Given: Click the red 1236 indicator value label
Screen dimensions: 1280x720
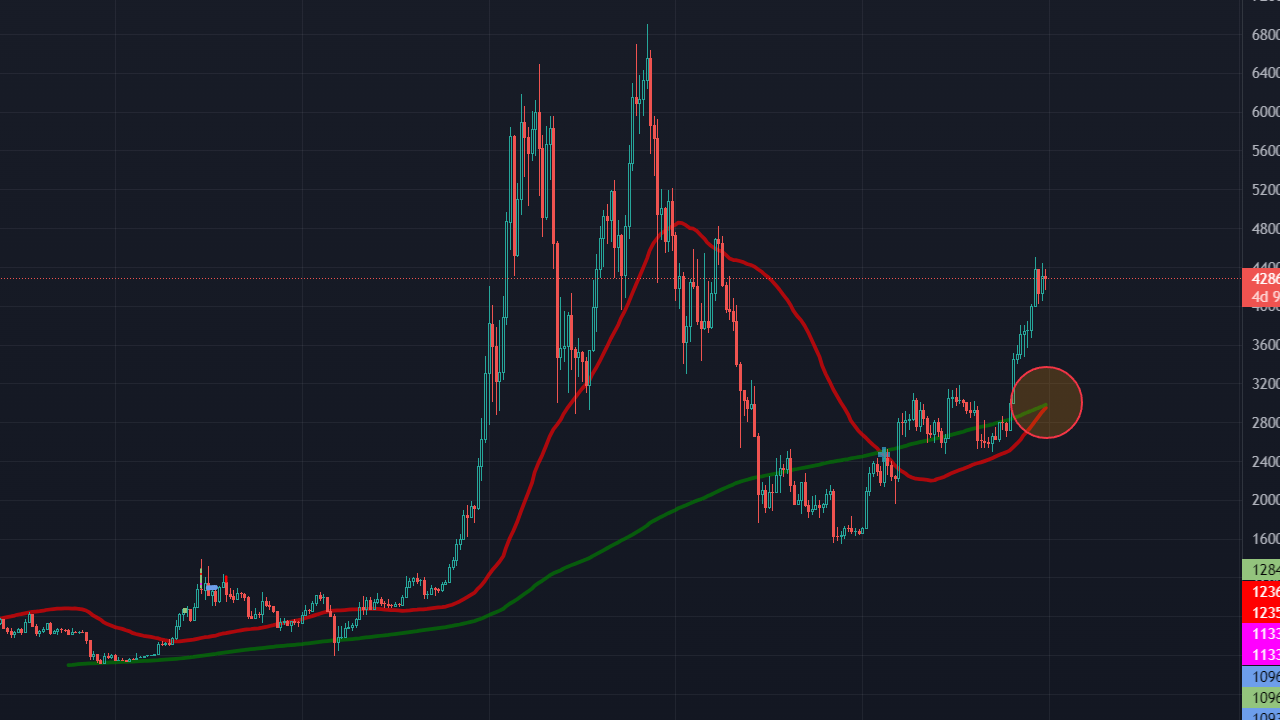Looking at the screenshot, I should (1261, 592).
